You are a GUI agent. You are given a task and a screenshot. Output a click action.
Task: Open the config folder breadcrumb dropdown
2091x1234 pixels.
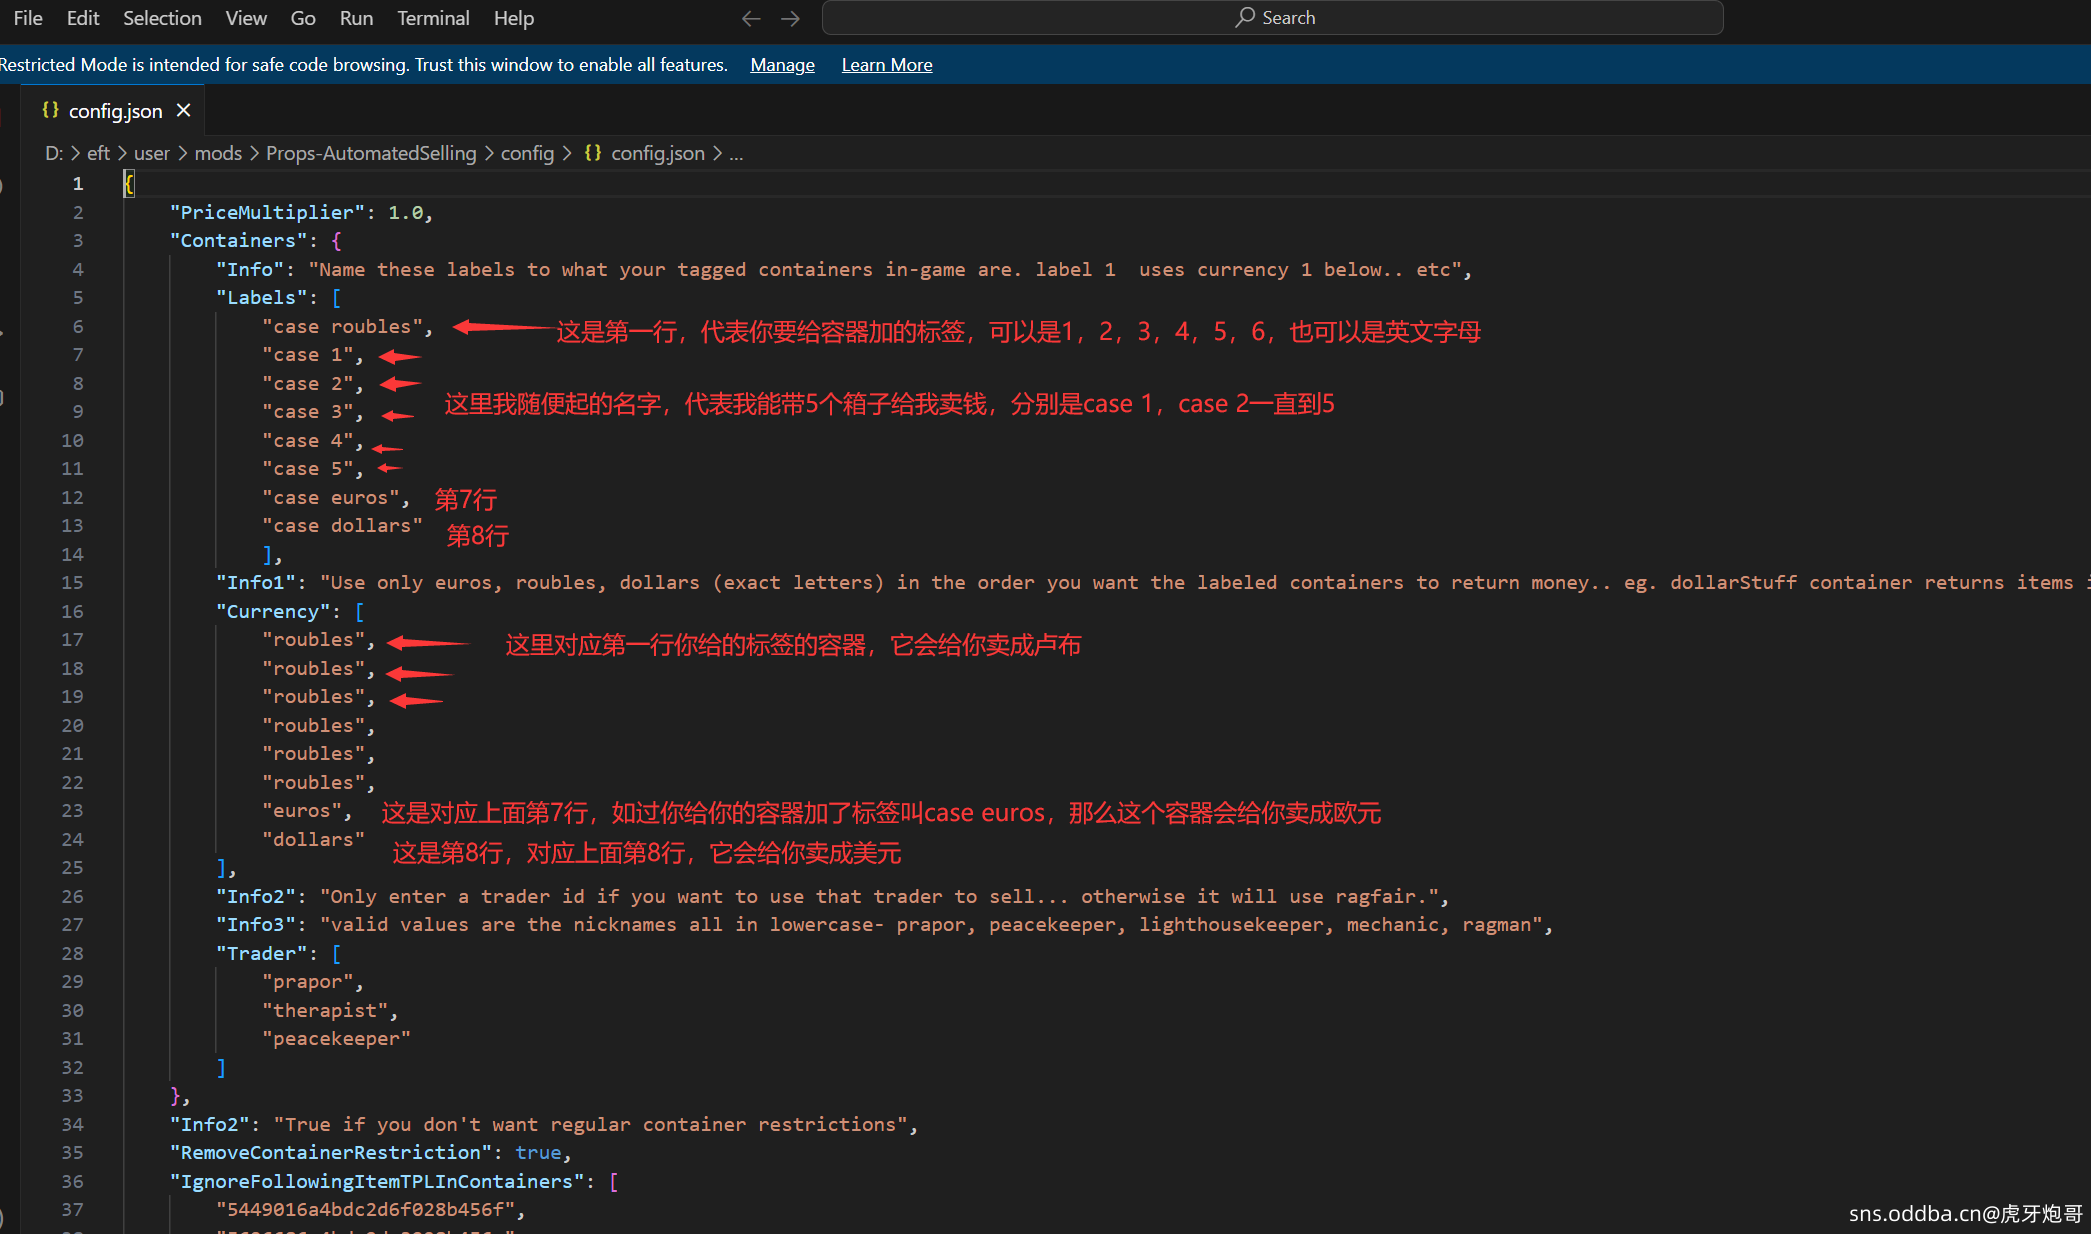point(527,153)
